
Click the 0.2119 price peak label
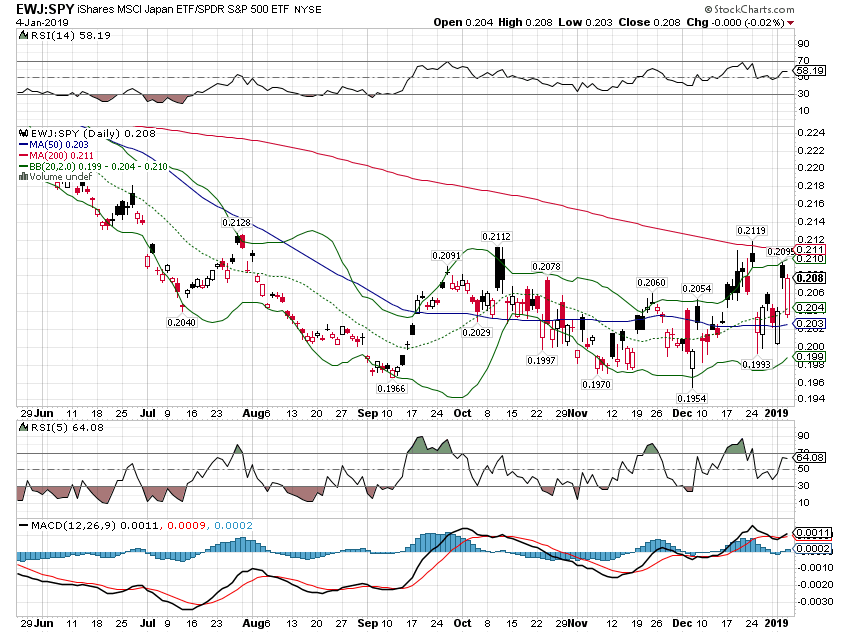[x=751, y=231]
